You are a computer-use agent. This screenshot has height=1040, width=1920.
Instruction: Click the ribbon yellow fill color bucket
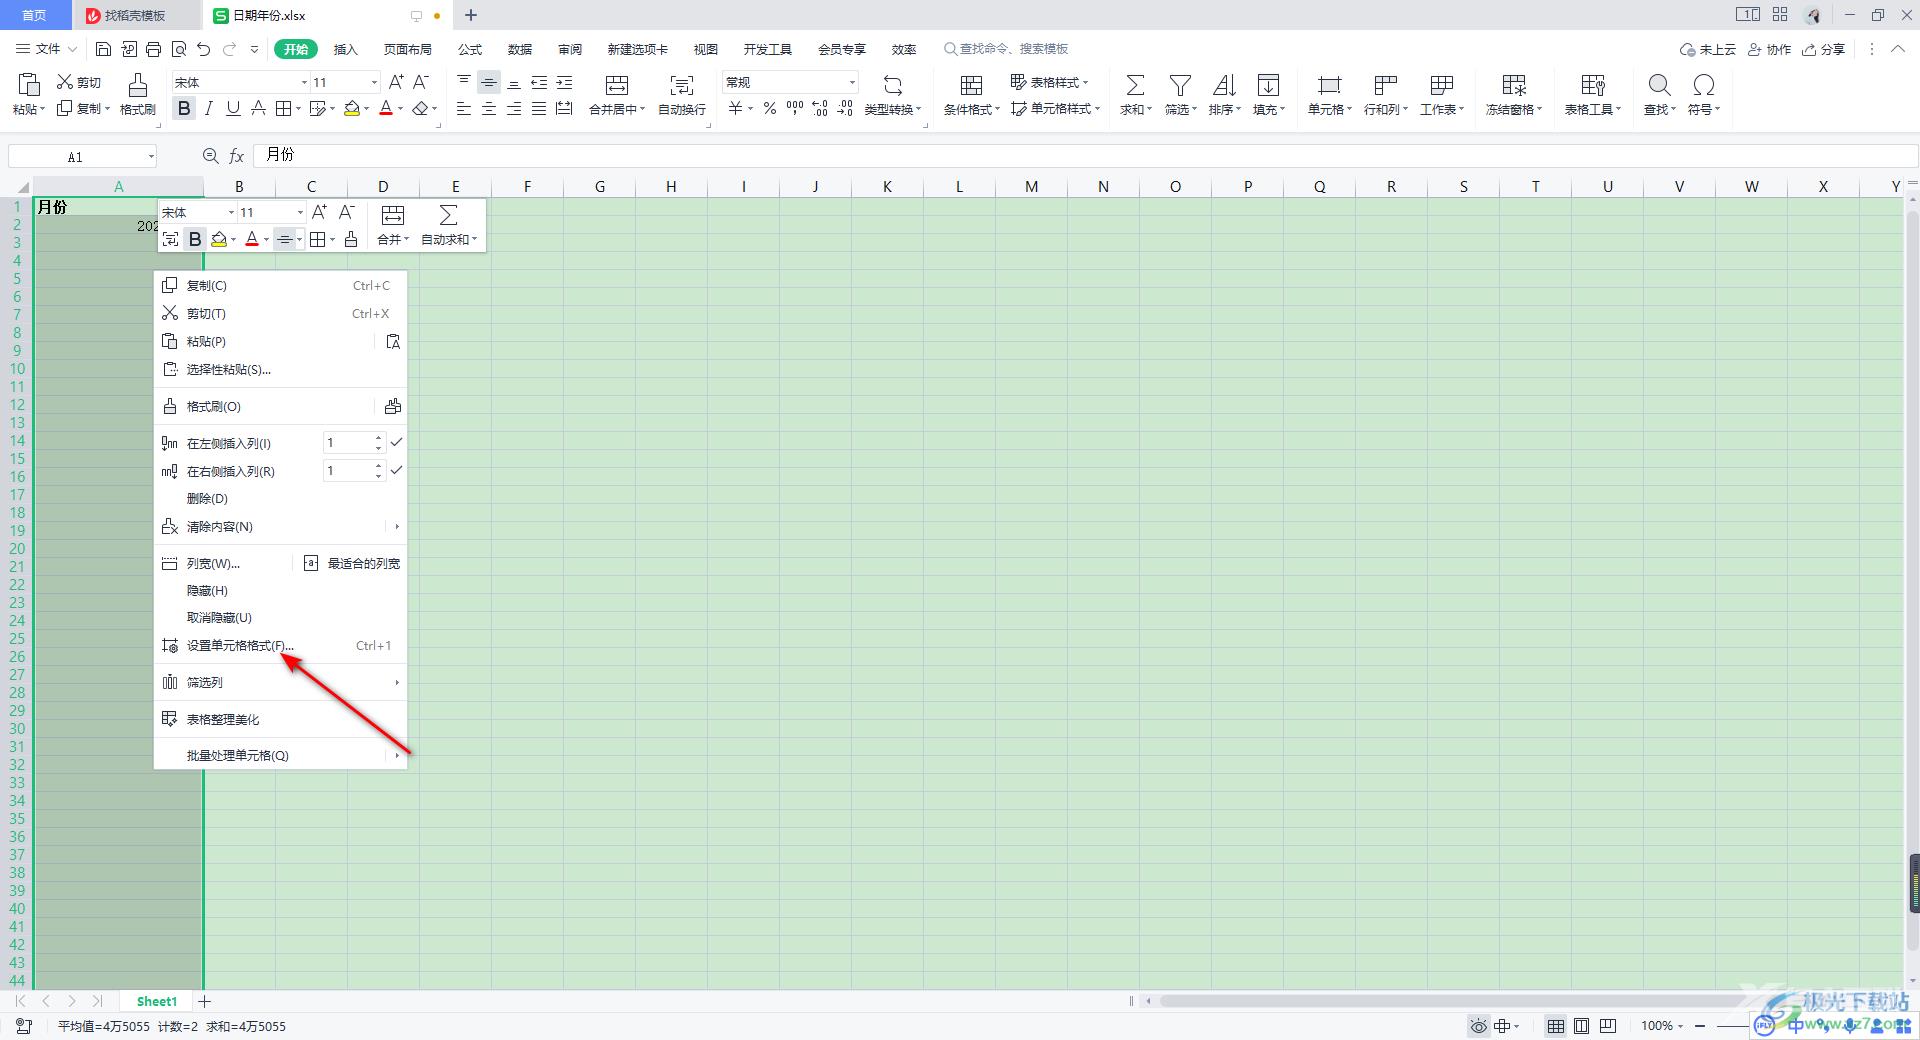(x=352, y=108)
